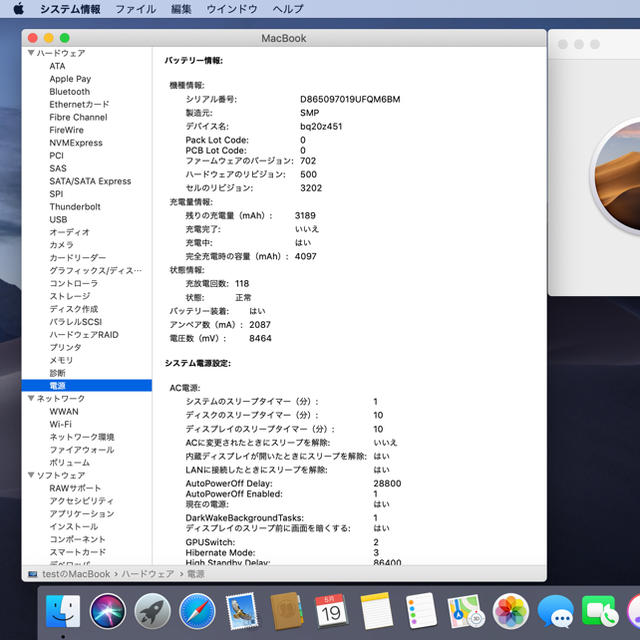Screen dimensions: 640x640
Task: Select RAWサポート in the sidebar
Action: [x=75, y=488]
